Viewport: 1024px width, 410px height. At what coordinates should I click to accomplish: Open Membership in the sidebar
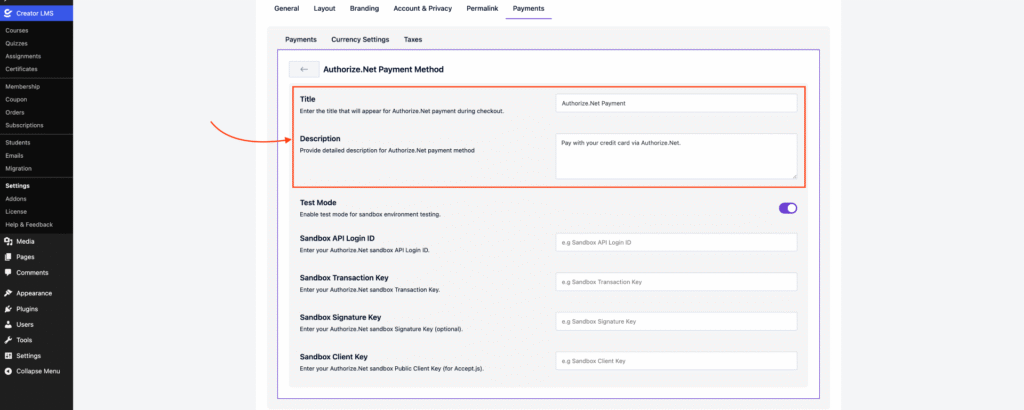(22, 87)
